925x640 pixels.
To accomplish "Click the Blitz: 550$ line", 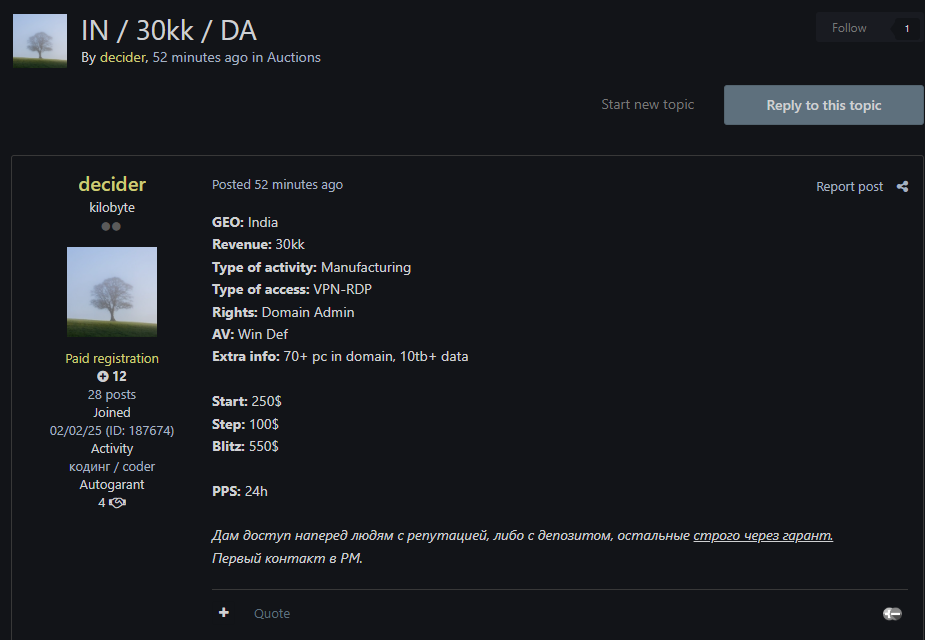I will click(245, 446).
